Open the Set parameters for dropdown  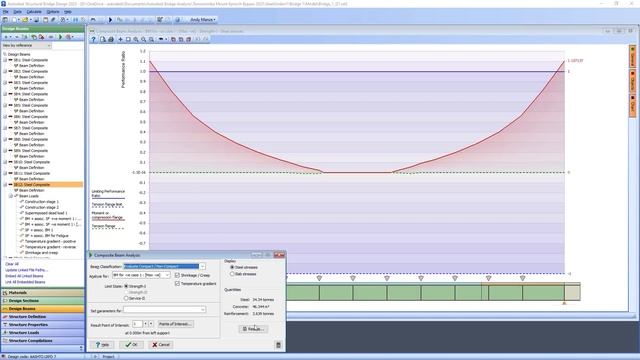[202, 310]
